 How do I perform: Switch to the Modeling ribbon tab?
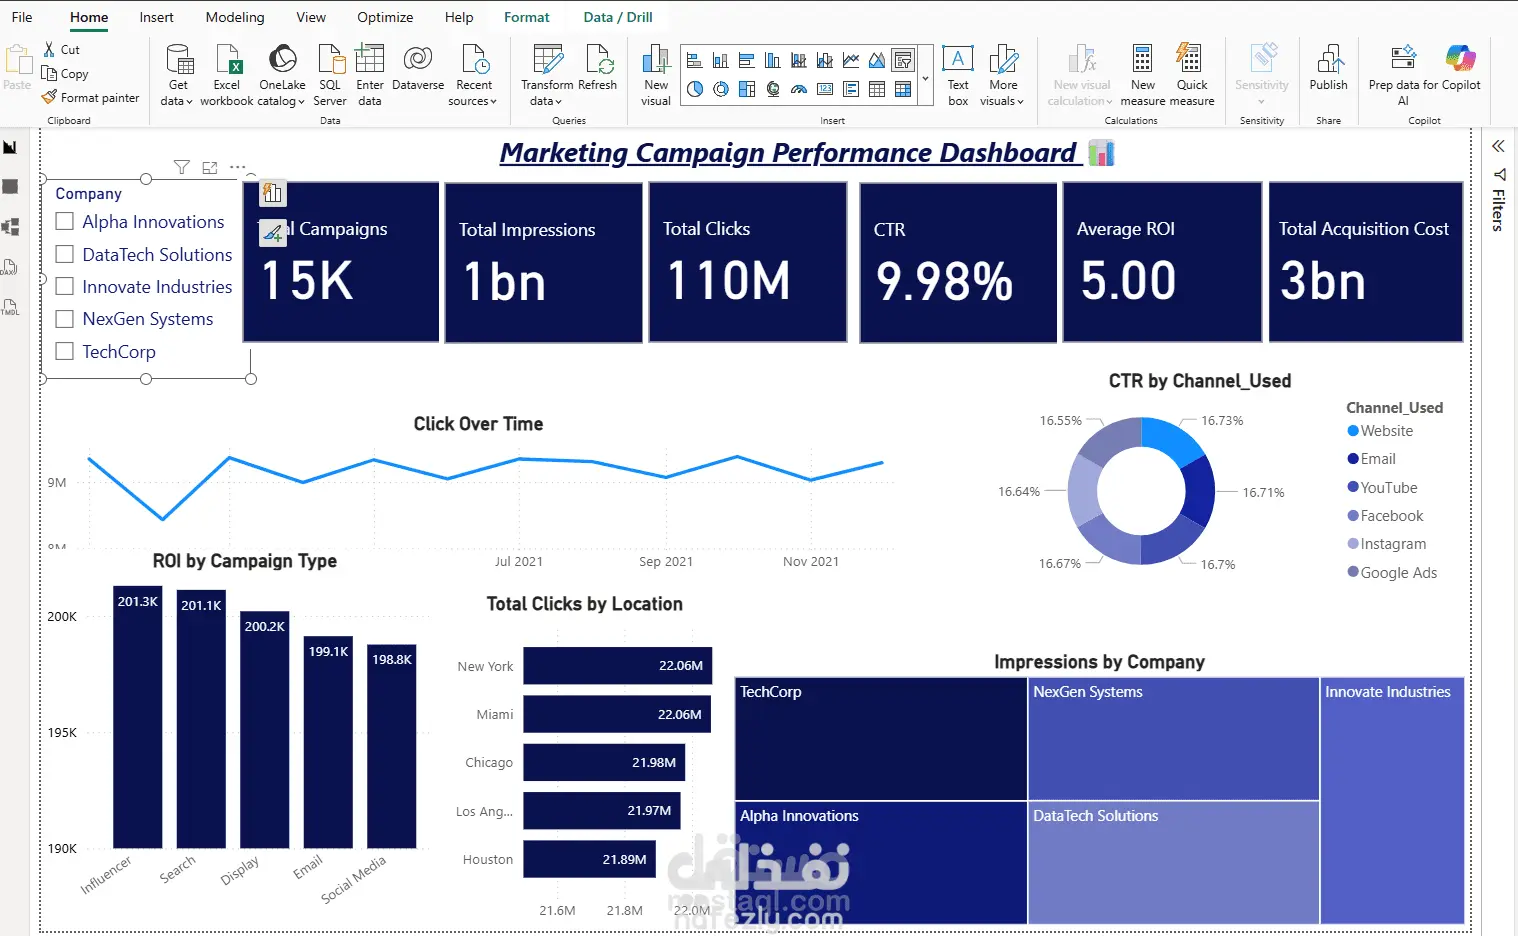click(x=235, y=17)
